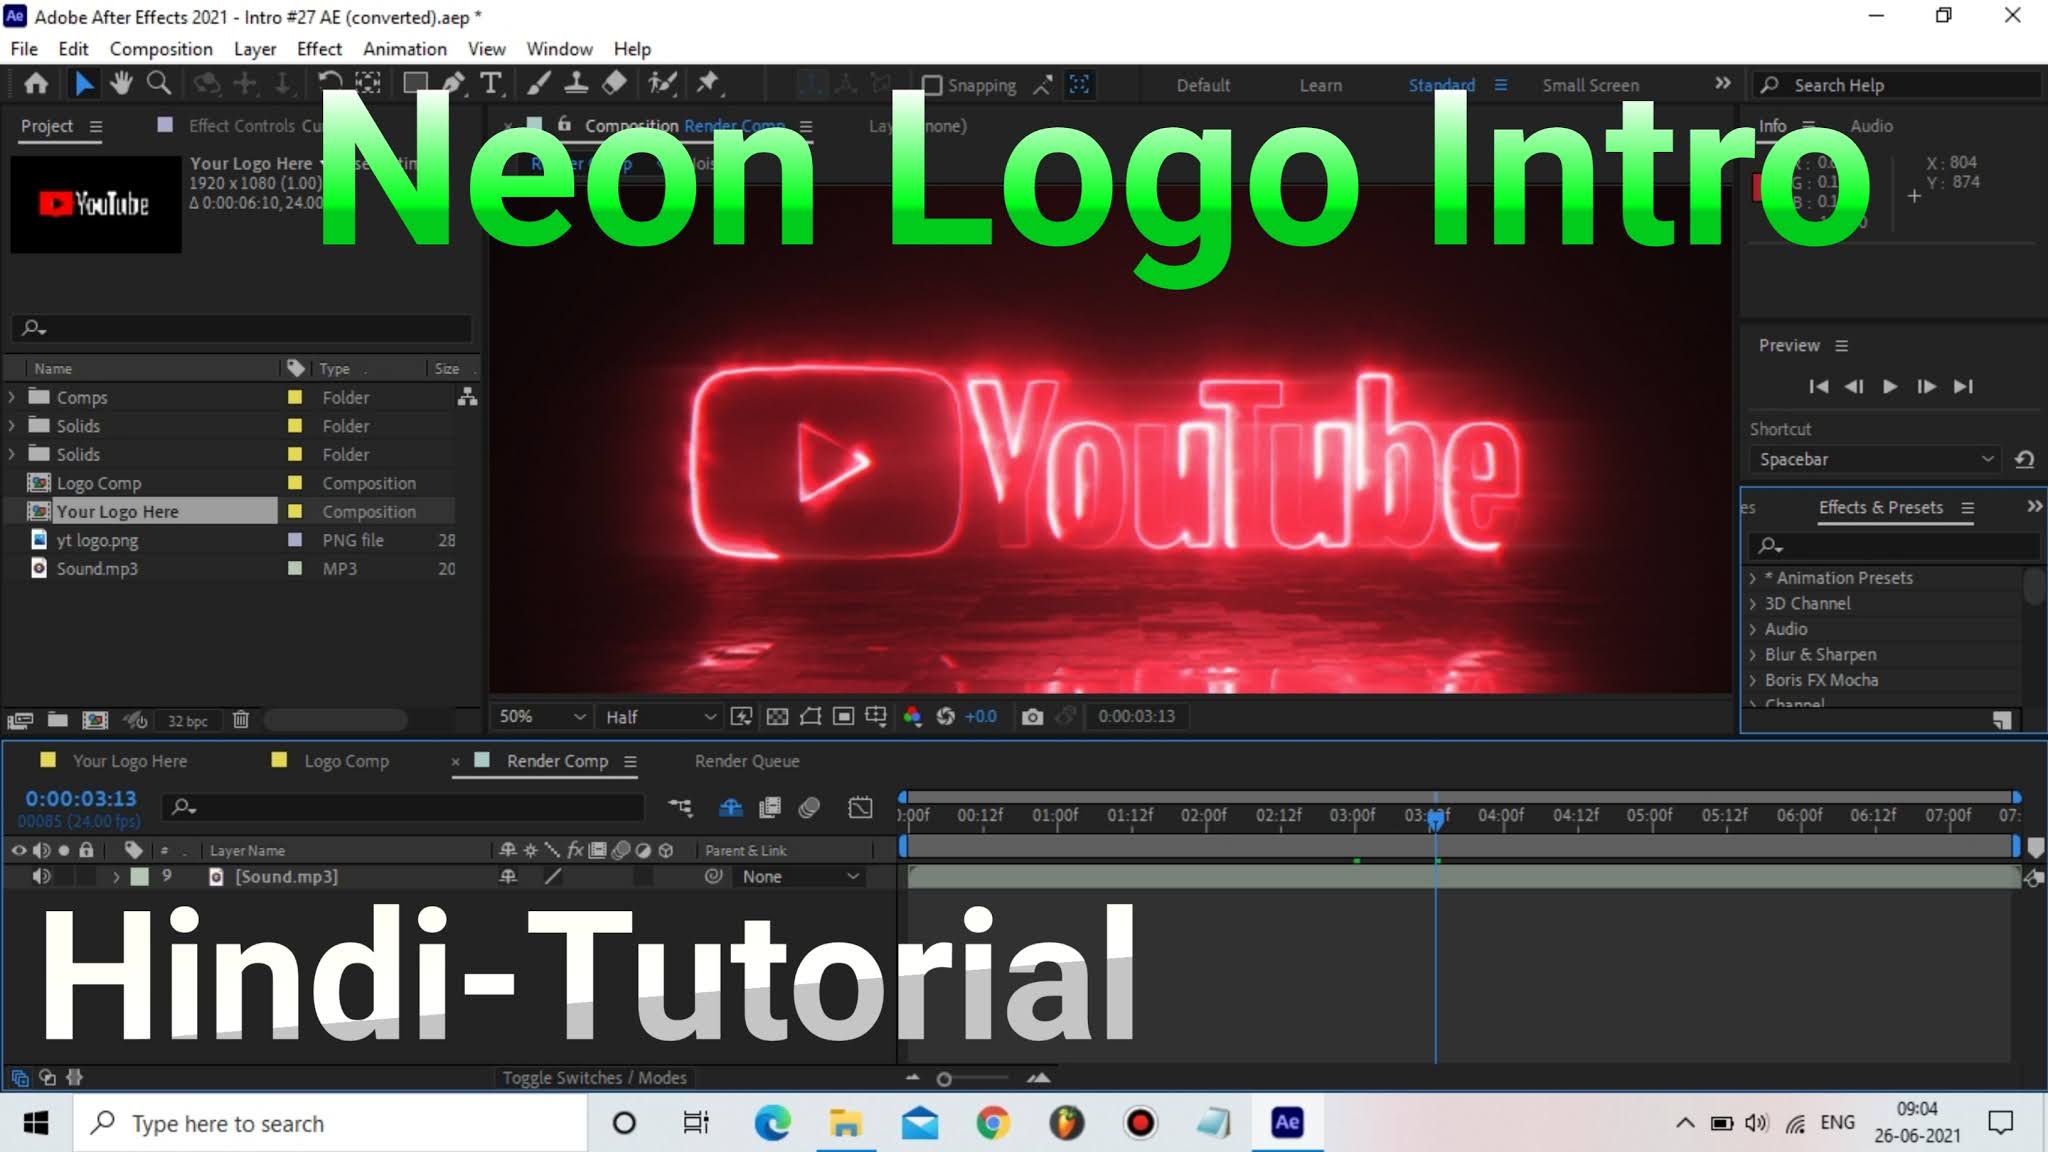Toggle audio mute on Sound.mp3 layer

[41, 877]
